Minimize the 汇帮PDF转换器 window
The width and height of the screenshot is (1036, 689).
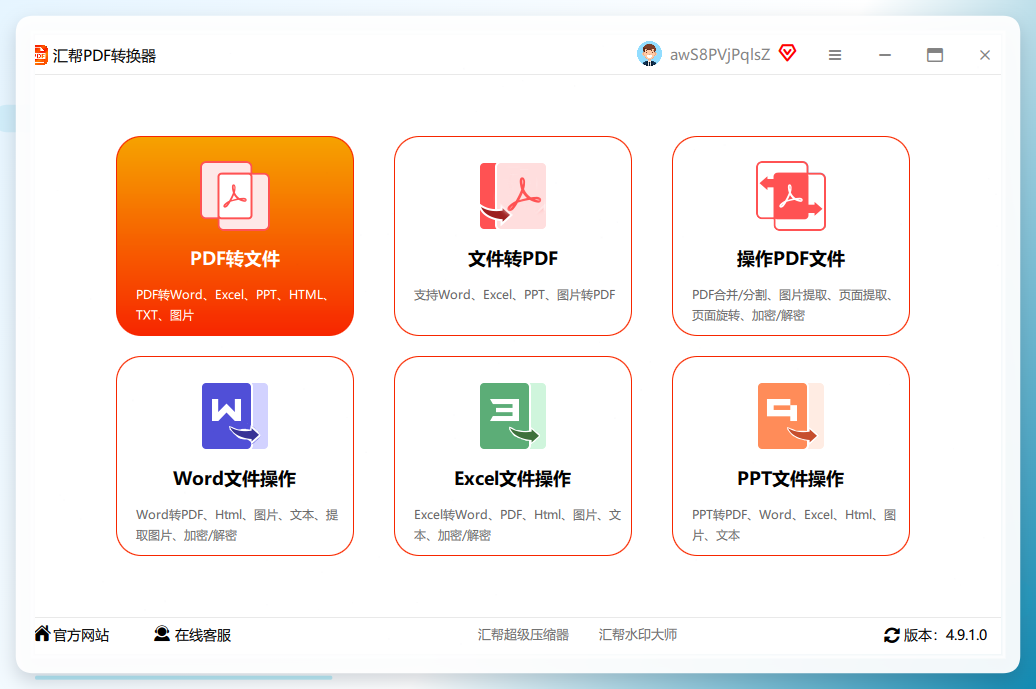(885, 55)
